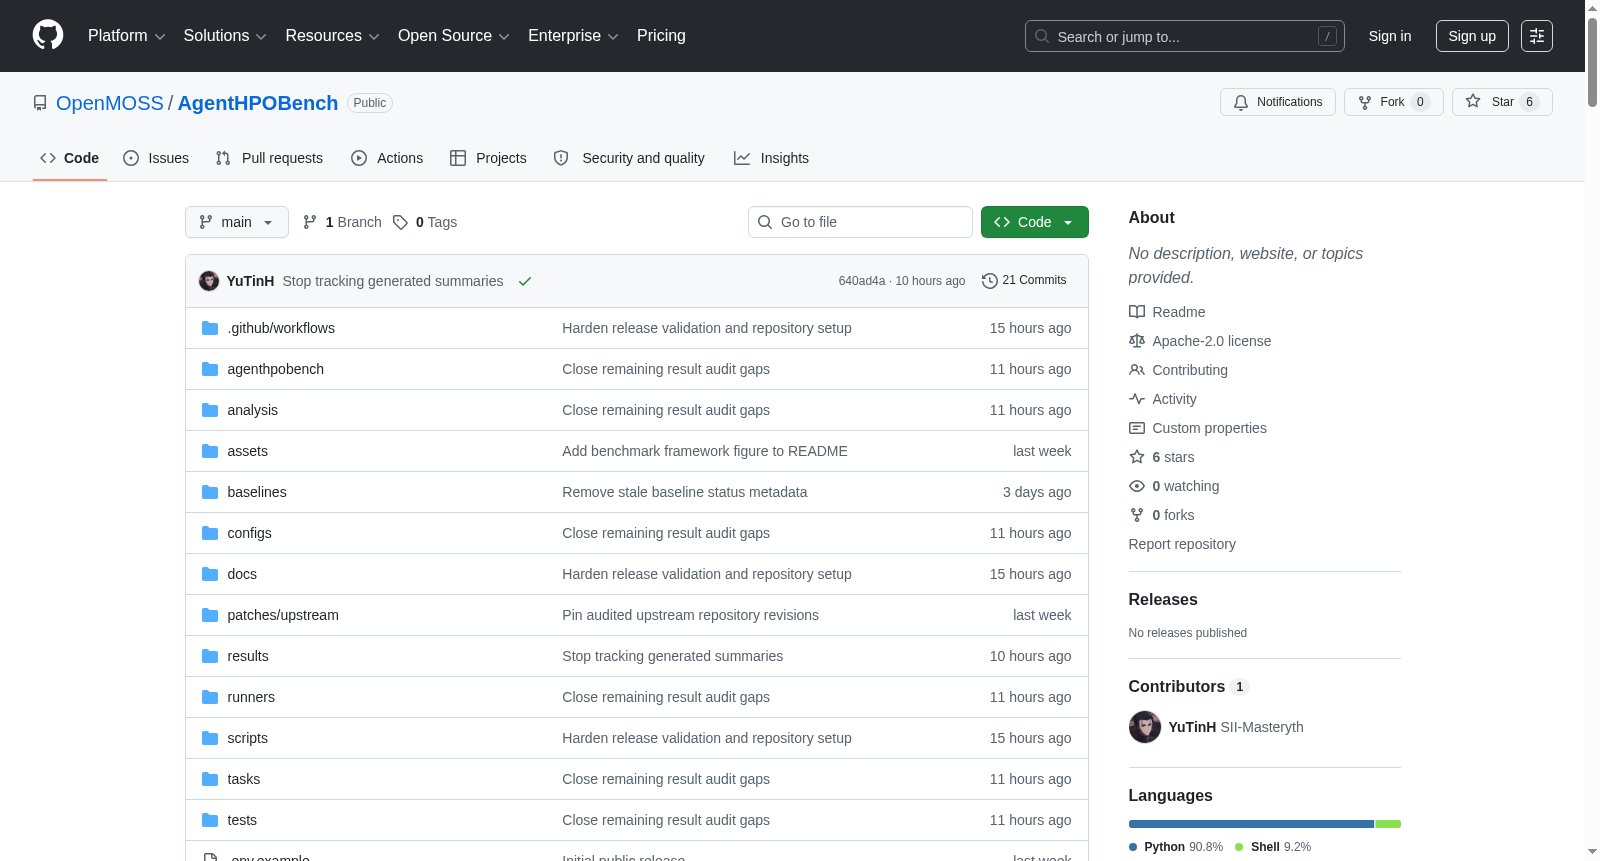This screenshot has width=1600, height=861.
Task: Click the configs folder icon
Action: 210,533
